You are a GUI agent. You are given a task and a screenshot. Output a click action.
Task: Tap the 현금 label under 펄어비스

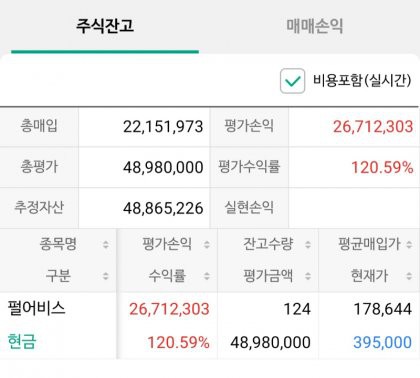click(21, 342)
